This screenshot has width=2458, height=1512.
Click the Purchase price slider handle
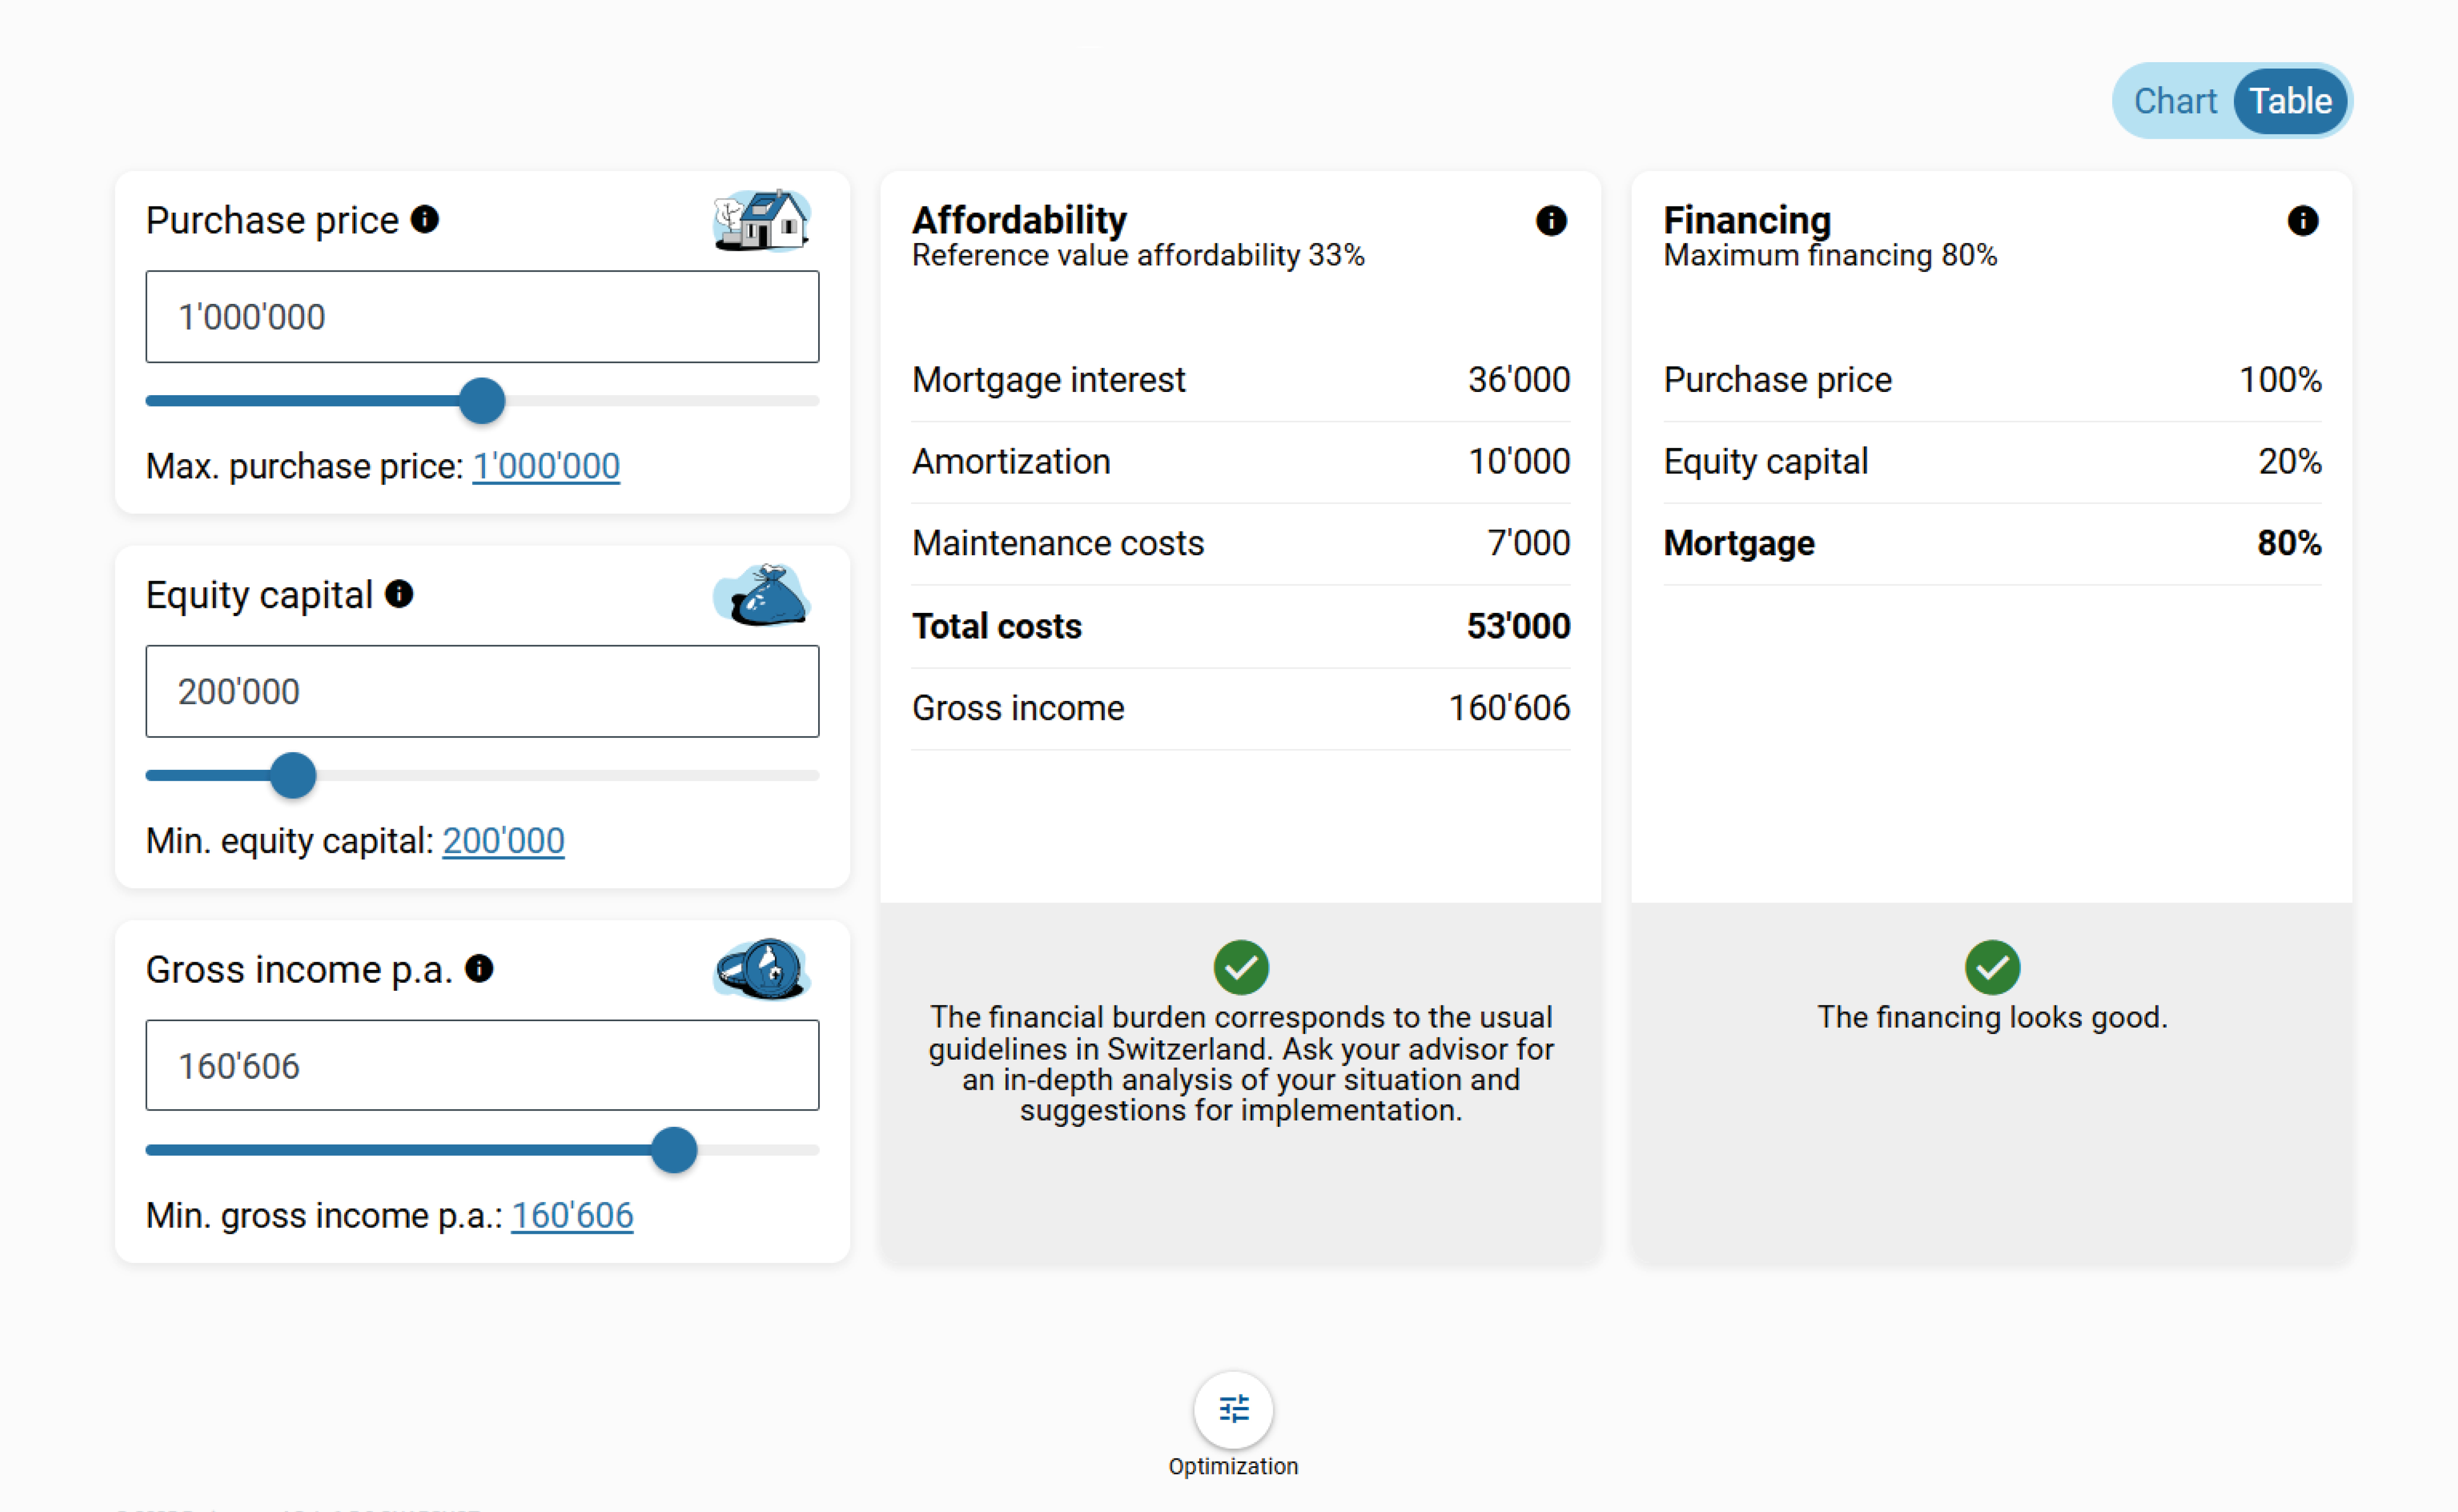482,401
